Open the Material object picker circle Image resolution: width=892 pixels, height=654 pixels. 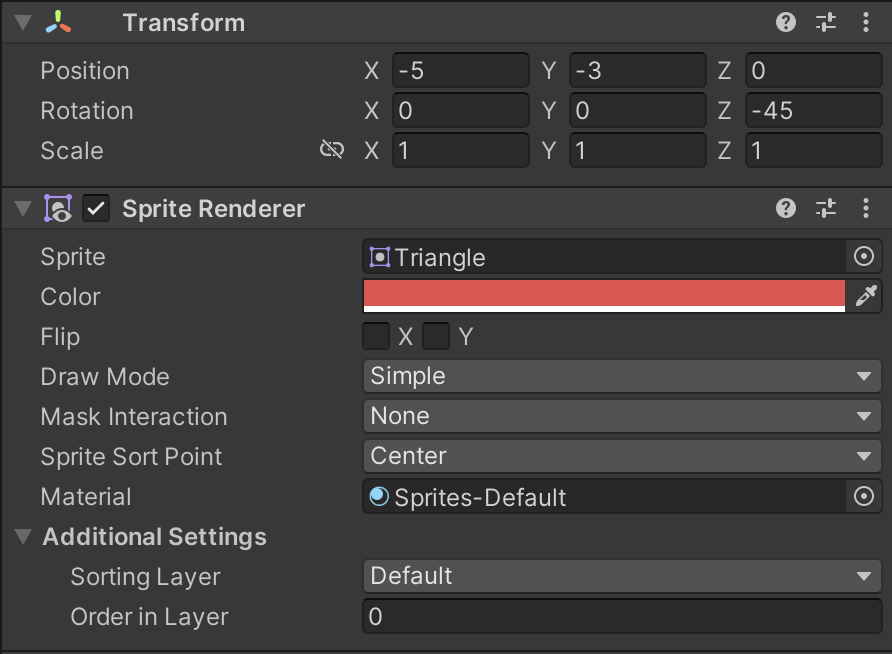[864, 496]
